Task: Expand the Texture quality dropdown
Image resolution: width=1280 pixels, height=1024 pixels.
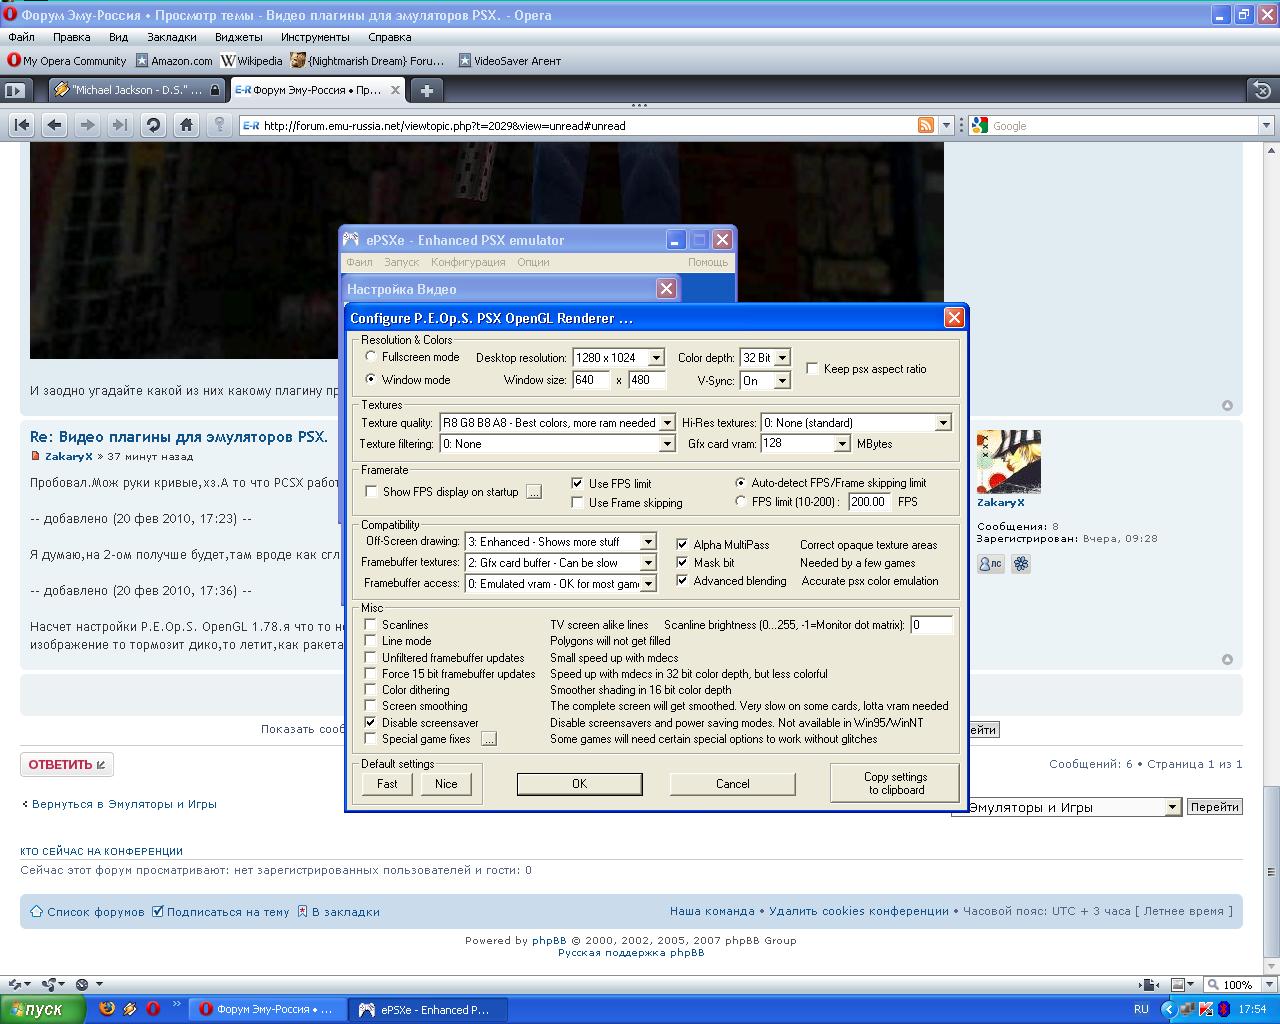Action: point(667,423)
